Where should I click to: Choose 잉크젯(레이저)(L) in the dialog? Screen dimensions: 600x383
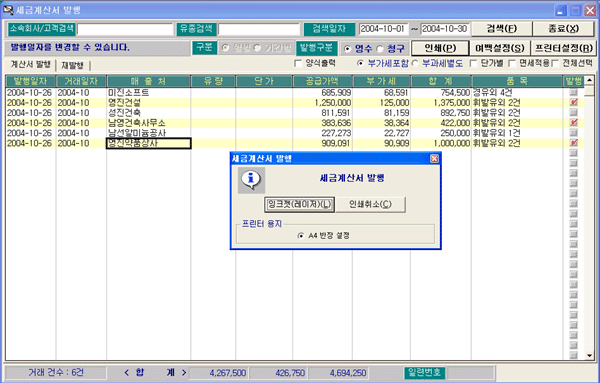pos(300,204)
